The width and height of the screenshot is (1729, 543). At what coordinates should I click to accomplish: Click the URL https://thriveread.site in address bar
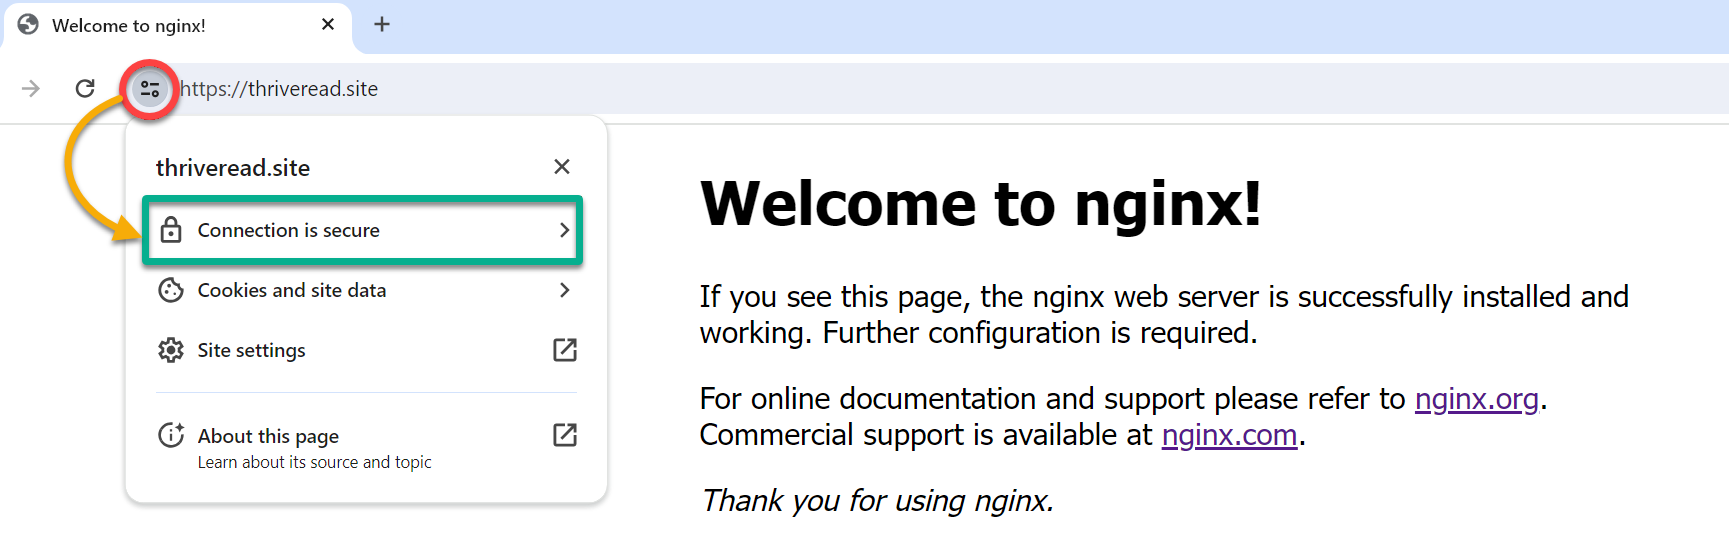tap(279, 89)
